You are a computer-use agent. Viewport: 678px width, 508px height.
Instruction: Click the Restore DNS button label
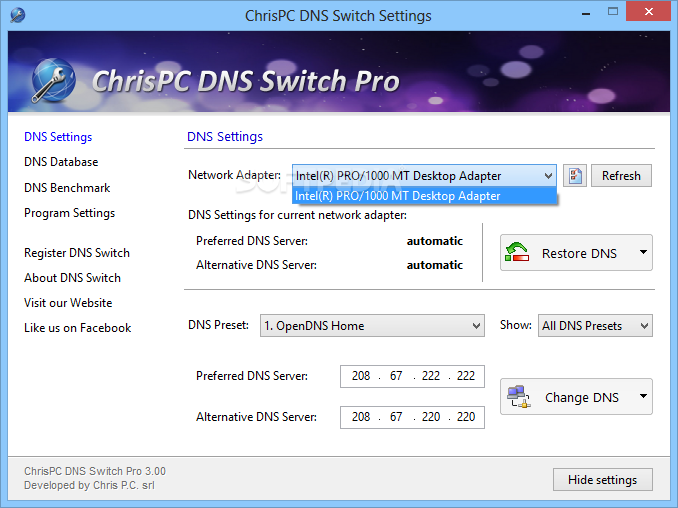tap(579, 253)
